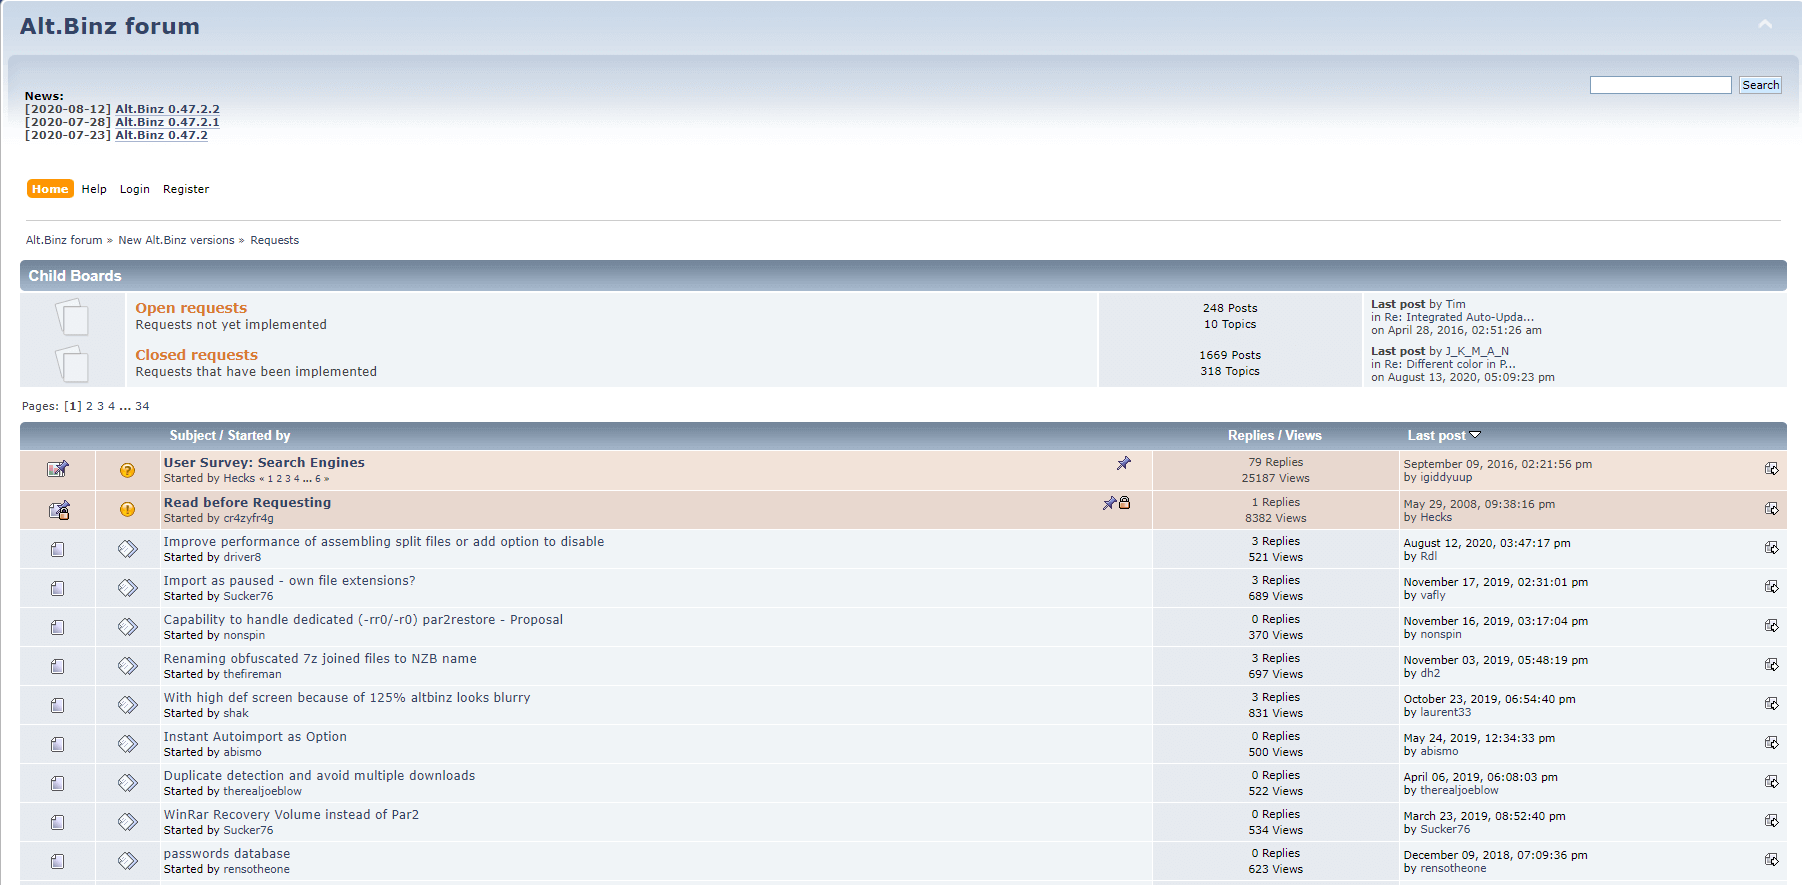Viewport: 1802px width, 885px height.
Task: Sort by Views column header
Action: click(1303, 435)
